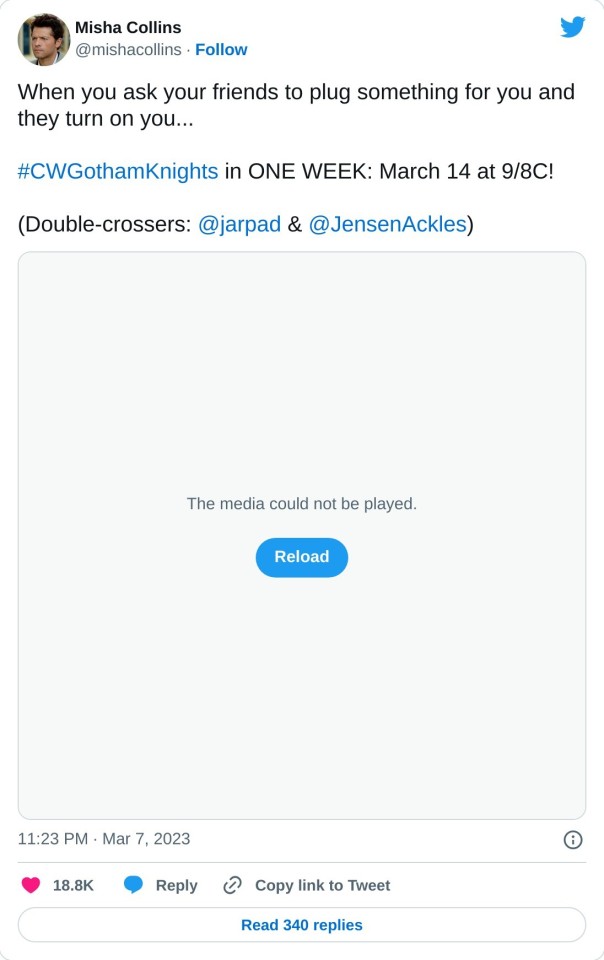Click Copy link to Tweet text
This screenshot has height=960, width=604.
pos(322,885)
